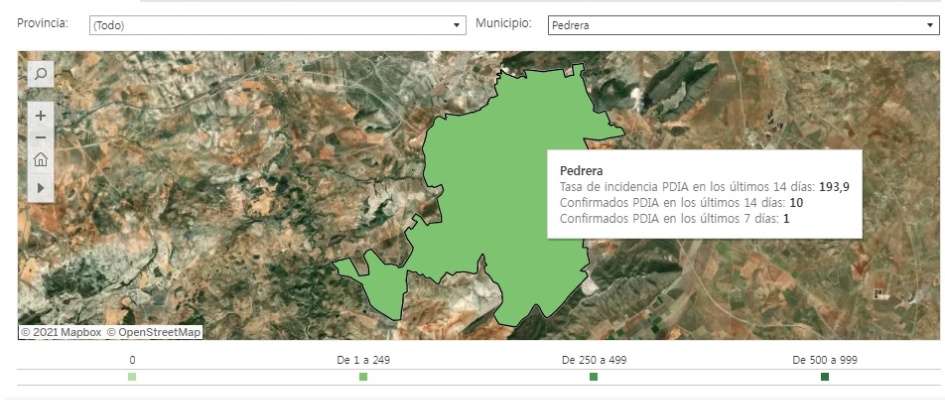The image size is (945, 400).
Task: Click the 'De 1 a 249' legend label
Action: point(363,359)
